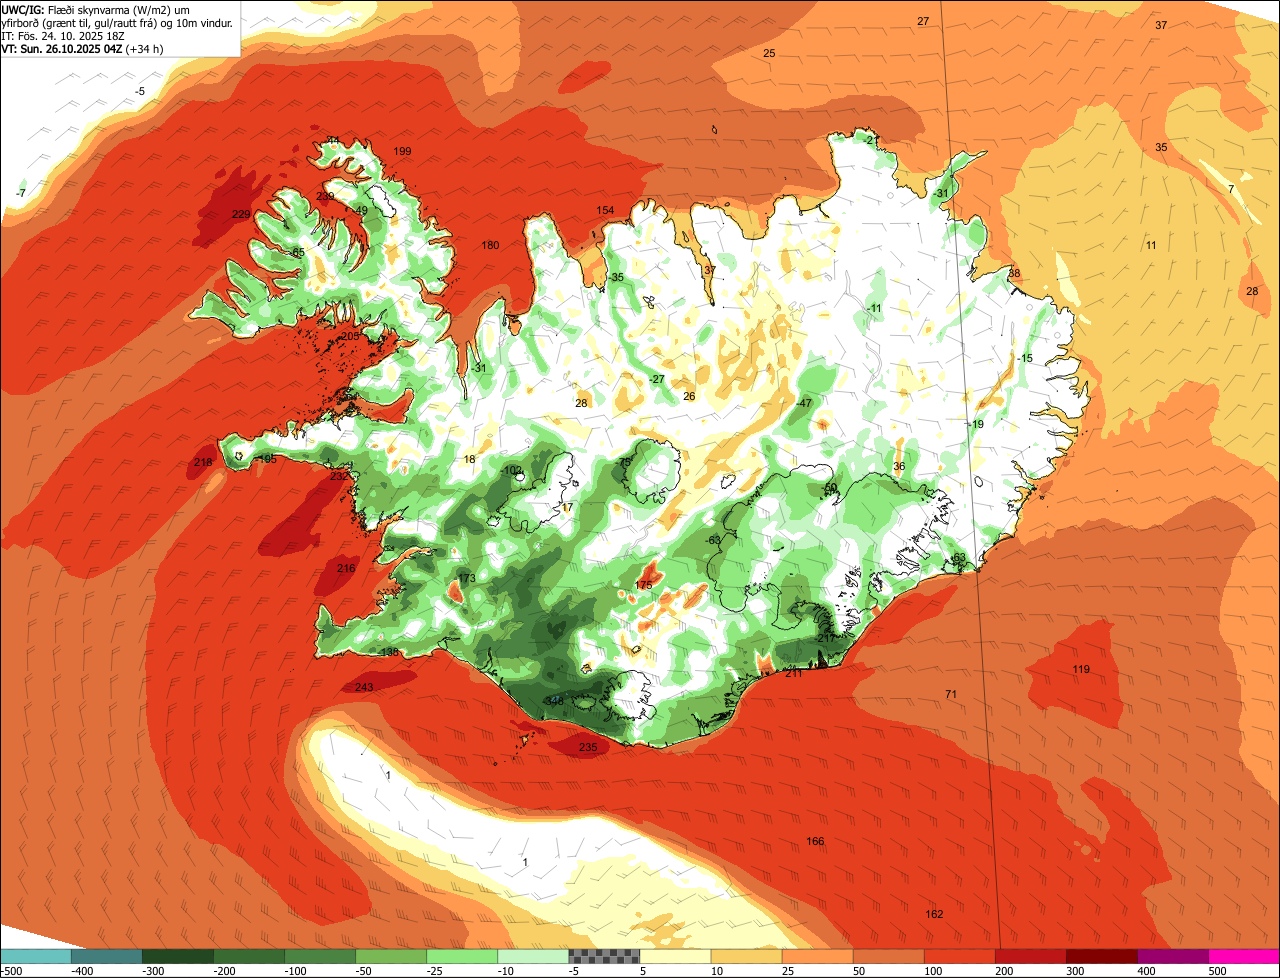Click the value '-35' in north Iceland
Image resolution: width=1280 pixels, height=978 pixels.
click(x=616, y=277)
